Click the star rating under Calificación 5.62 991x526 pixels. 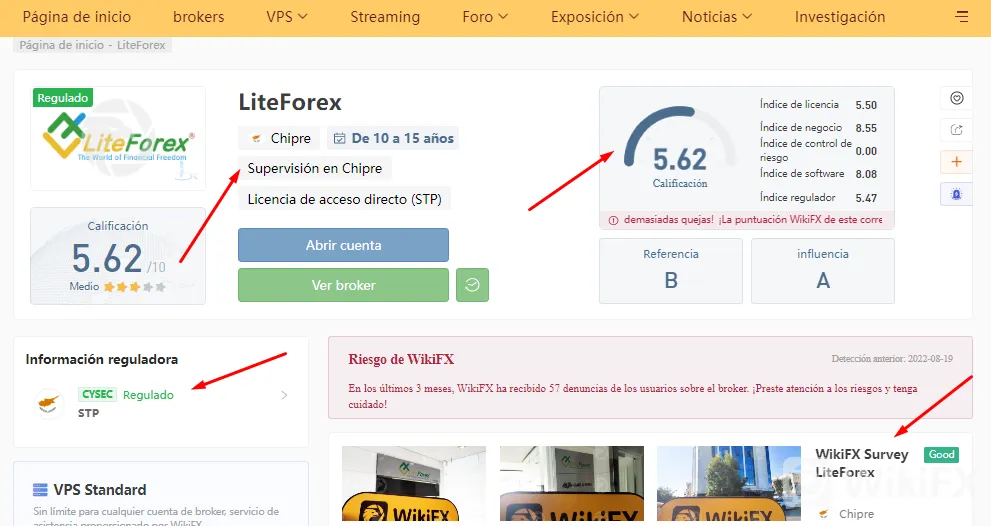136,286
